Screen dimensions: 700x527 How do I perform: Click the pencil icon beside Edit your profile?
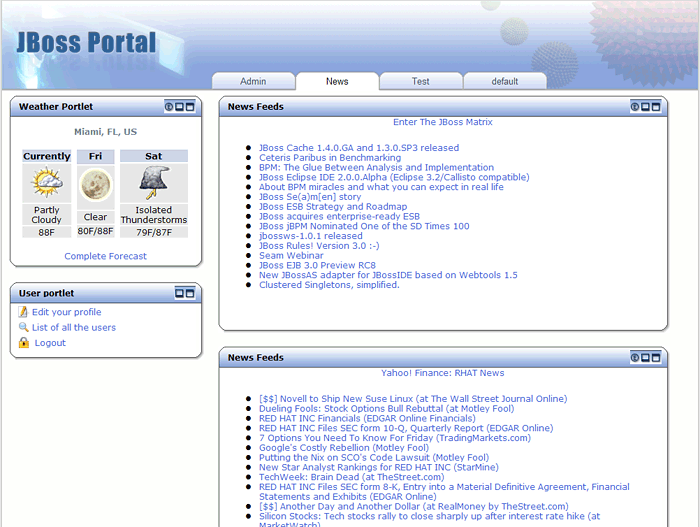[23, 312]
